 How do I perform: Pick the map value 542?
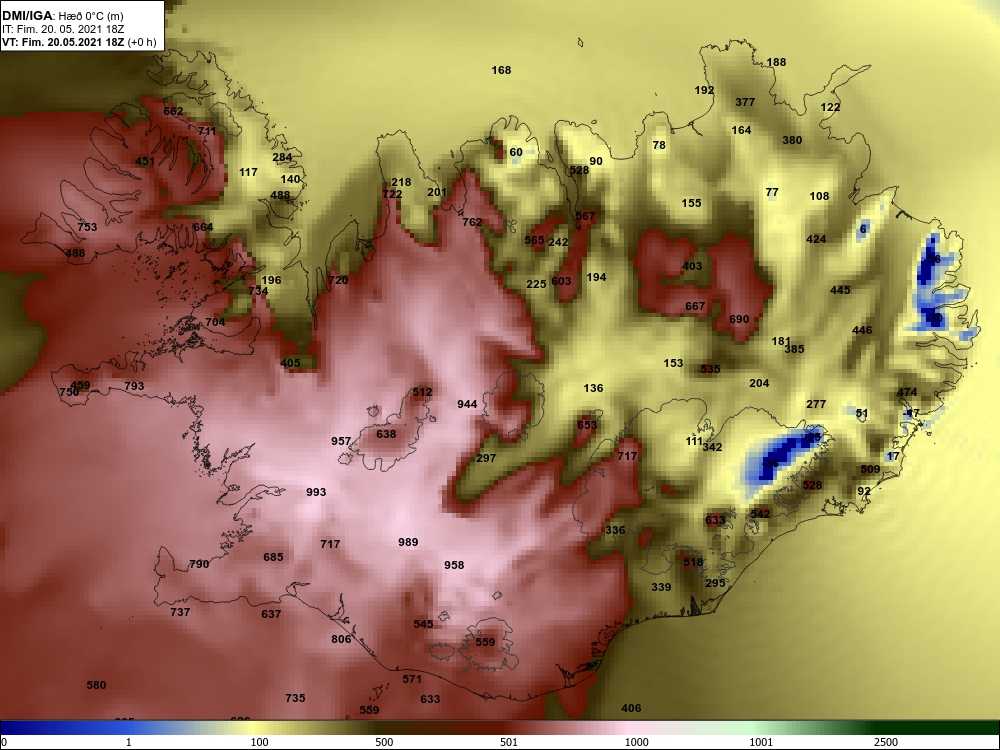coord(760,514)
